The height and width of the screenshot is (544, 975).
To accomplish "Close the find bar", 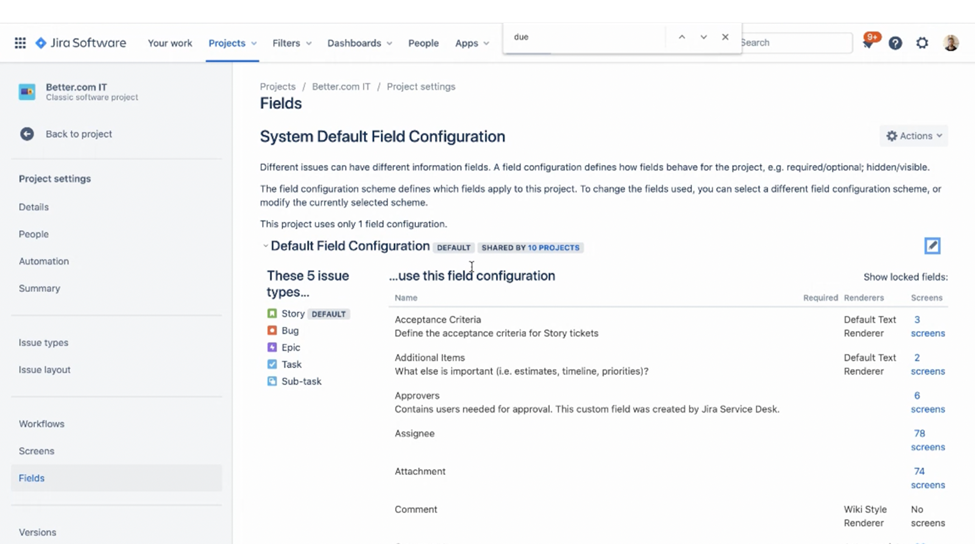I will [725, 37].
